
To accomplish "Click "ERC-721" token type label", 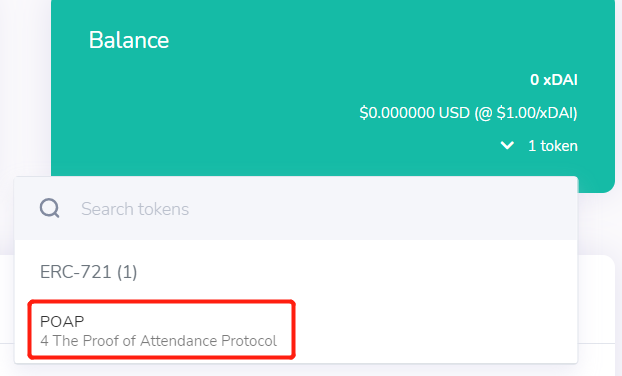I will click(x=76, y=272).
